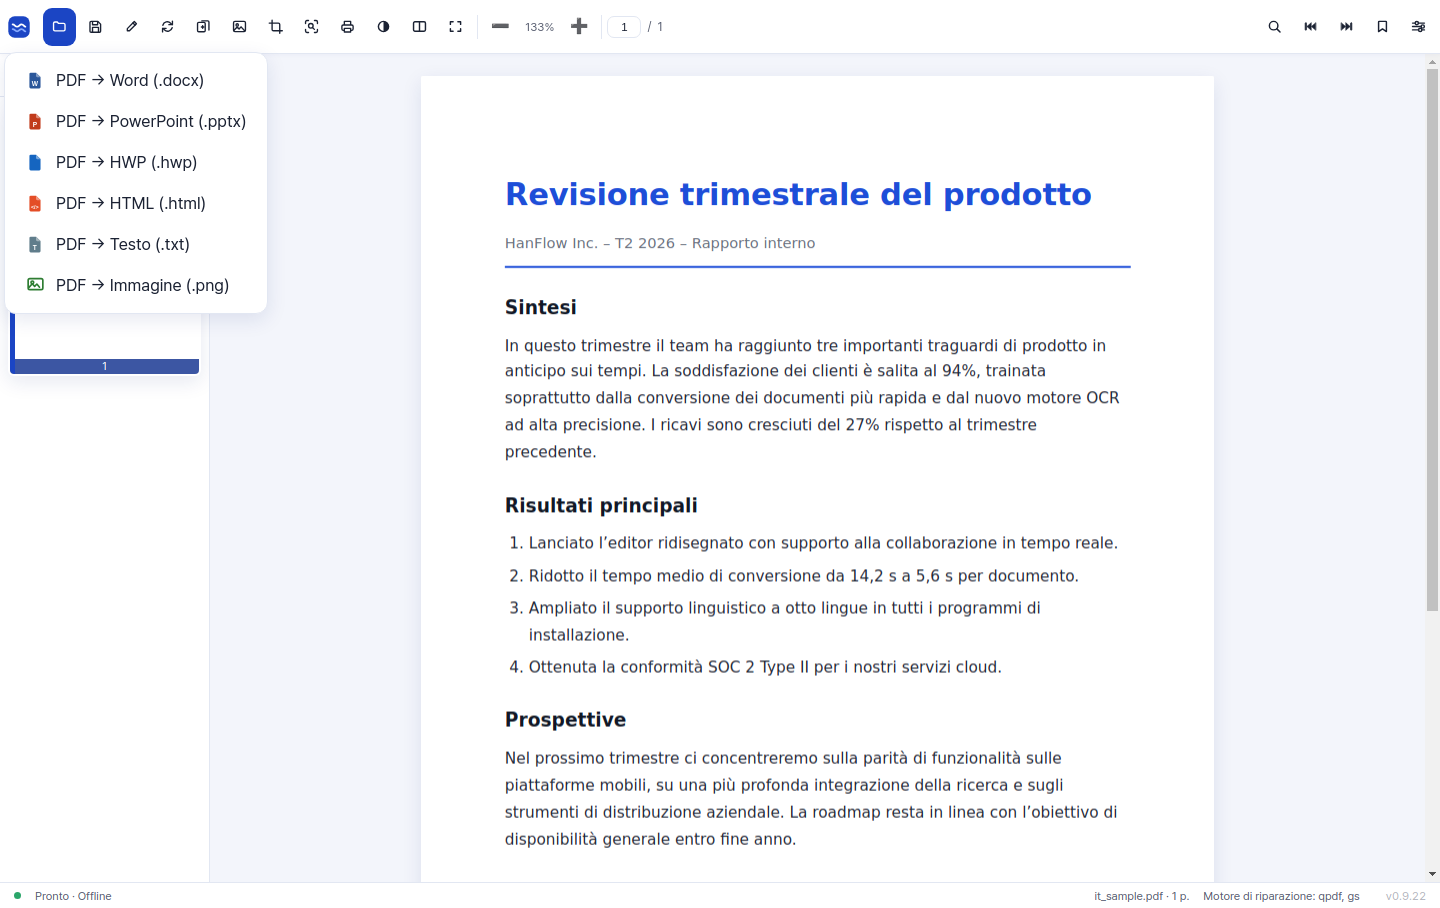Image resolution: width=1440 pixels, height=908 pixels.
Task: Click the 133% zoom level value
Action: [x=539, y=27]
